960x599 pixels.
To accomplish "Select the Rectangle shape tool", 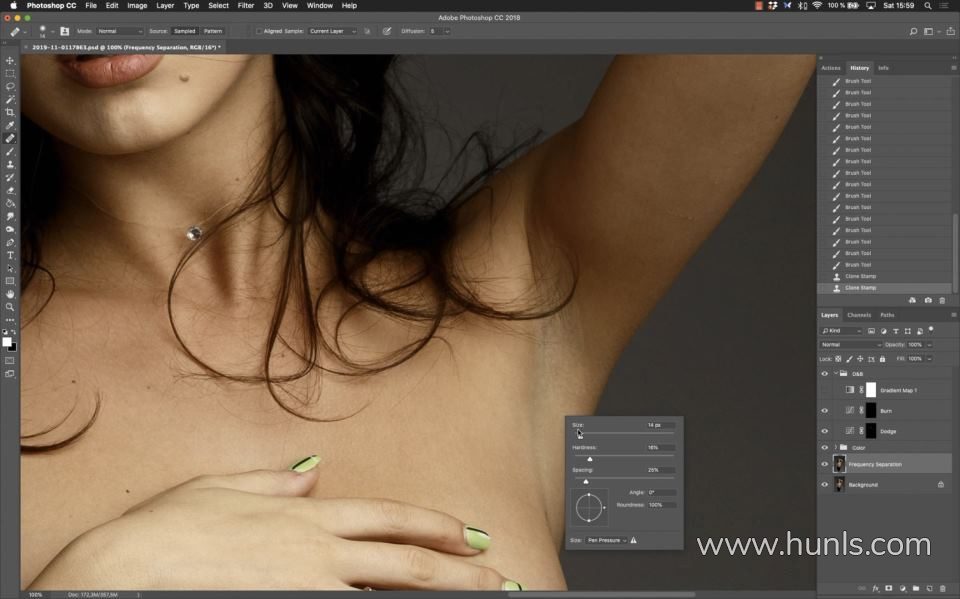I will [x=10, y=281].
